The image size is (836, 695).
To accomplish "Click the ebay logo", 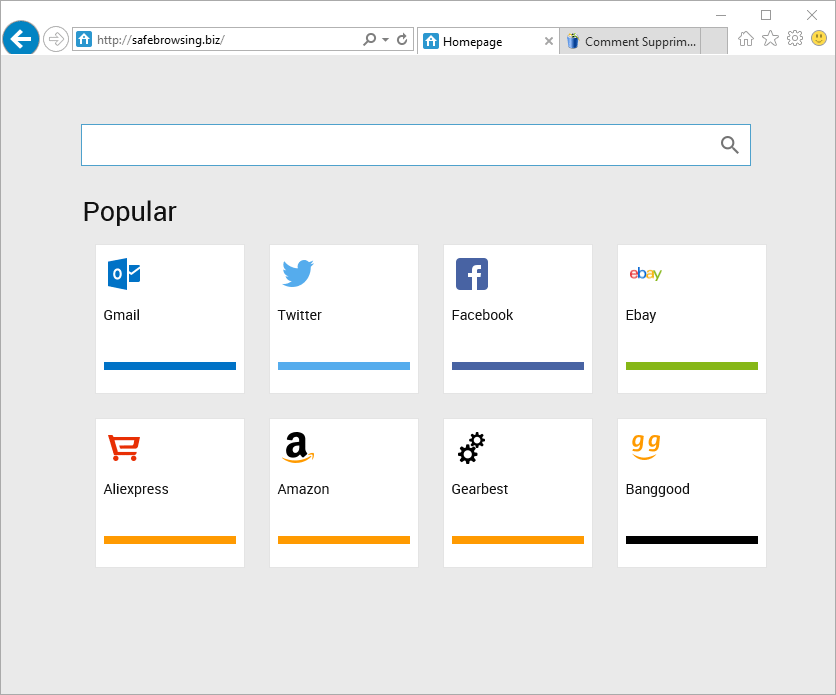I will [x=646, y=273].
